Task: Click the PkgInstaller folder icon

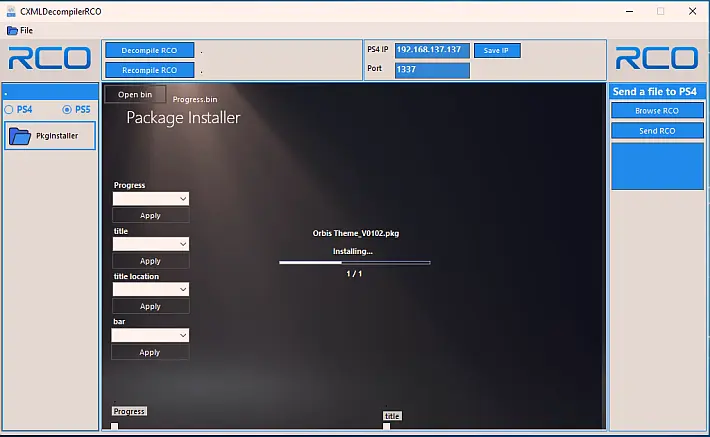Action: tap(19, 136)
